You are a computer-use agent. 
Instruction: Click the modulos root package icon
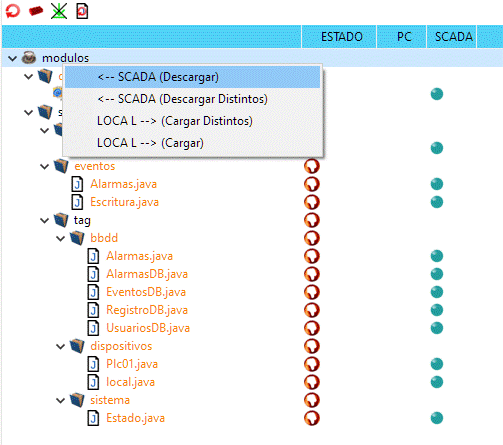pos(29,58)
